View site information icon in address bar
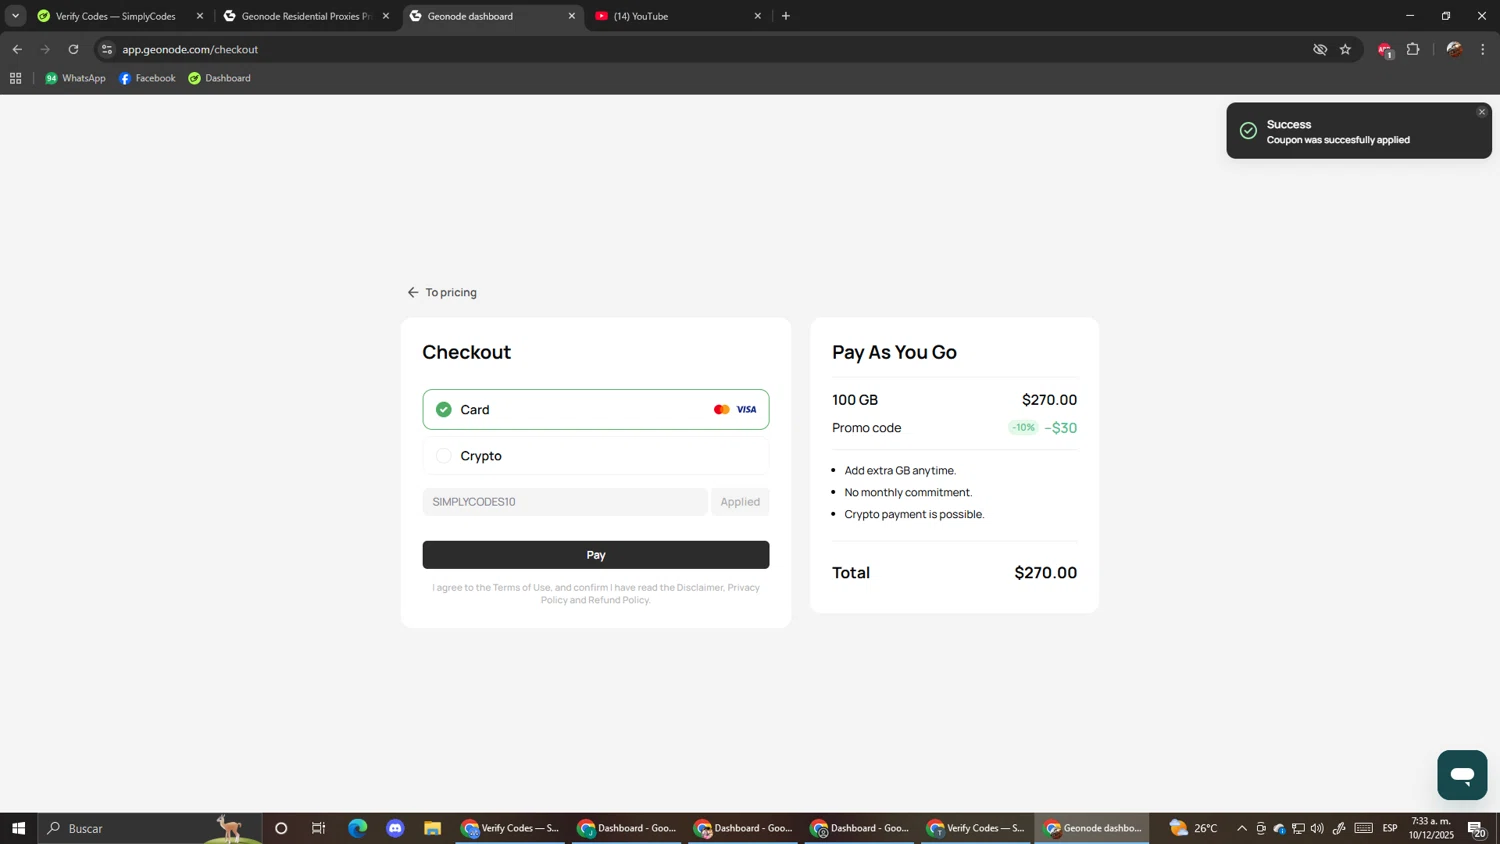The image size is (1500, 844). (107, 49)
